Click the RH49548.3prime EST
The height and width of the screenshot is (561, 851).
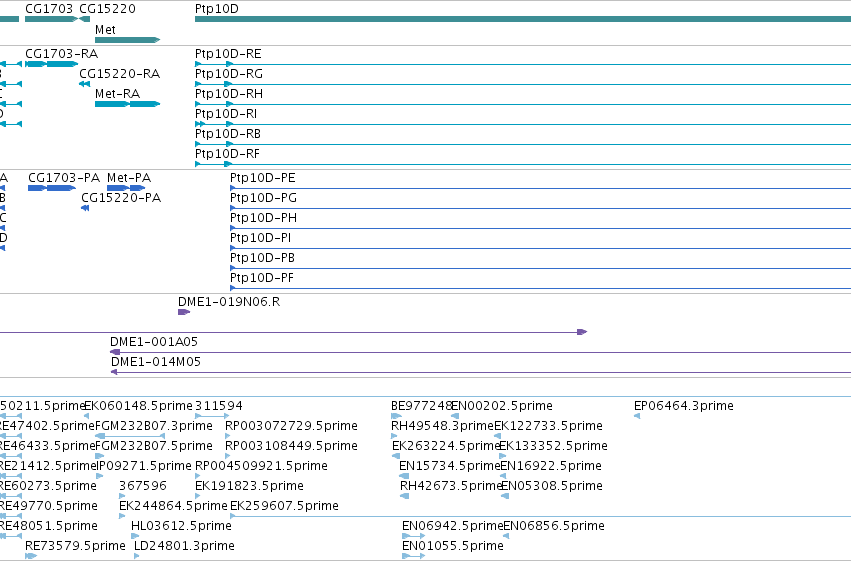tap(442, 426)
